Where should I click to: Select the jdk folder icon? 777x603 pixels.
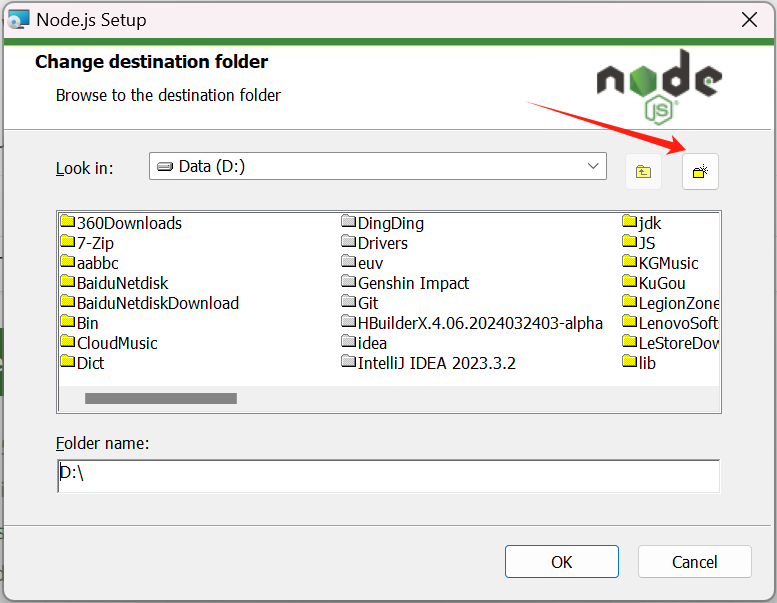point(630,221)
